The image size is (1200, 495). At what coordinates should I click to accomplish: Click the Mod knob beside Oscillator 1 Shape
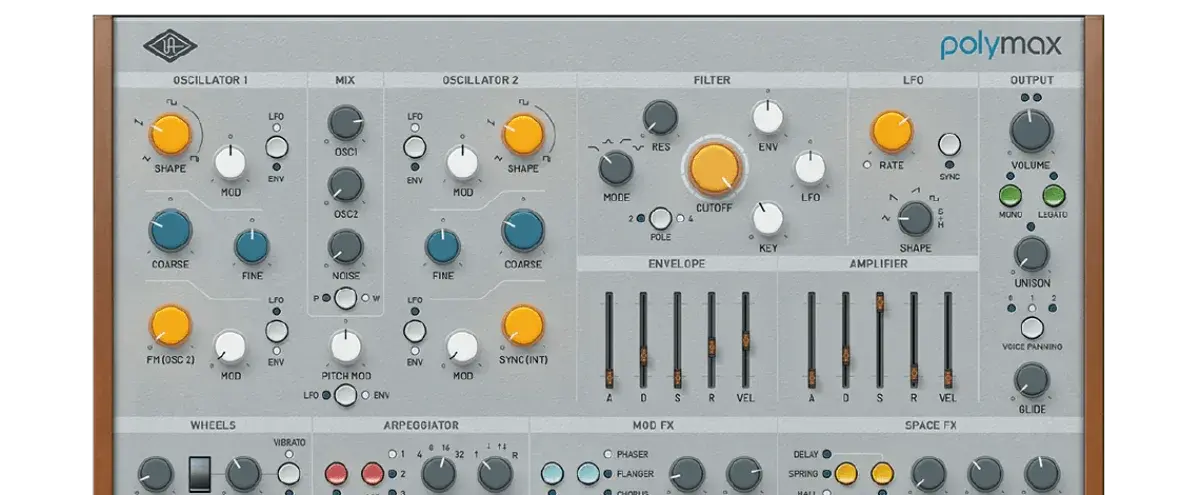click(x=229, y=163)
